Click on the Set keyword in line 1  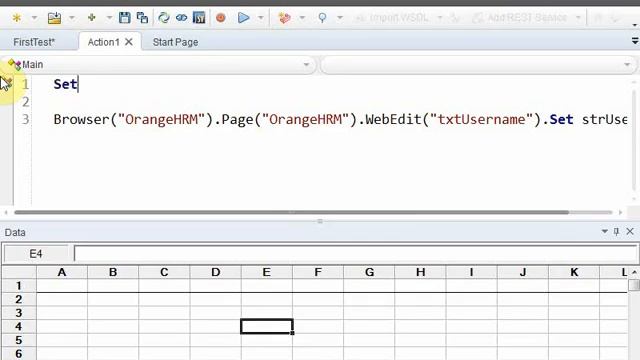[x=65, y=84]
